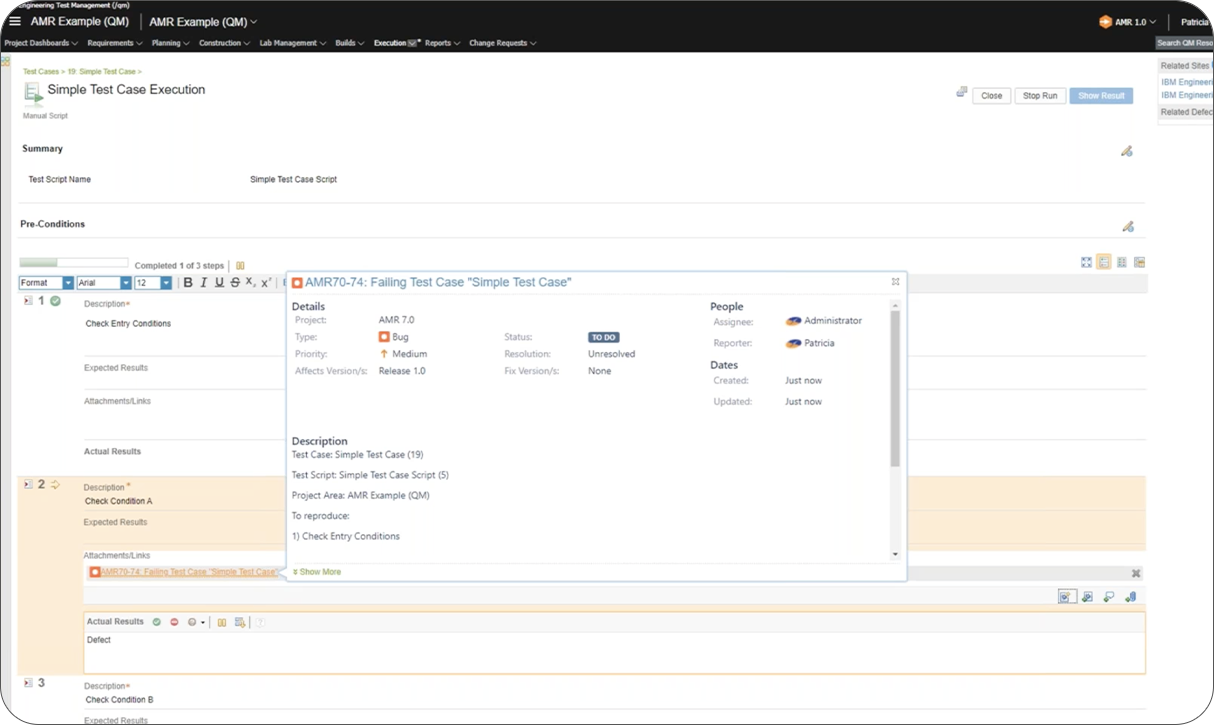This screenshot has width=1214, height=725.
Task: Apply subscript formatting
Action: [250, 283]
